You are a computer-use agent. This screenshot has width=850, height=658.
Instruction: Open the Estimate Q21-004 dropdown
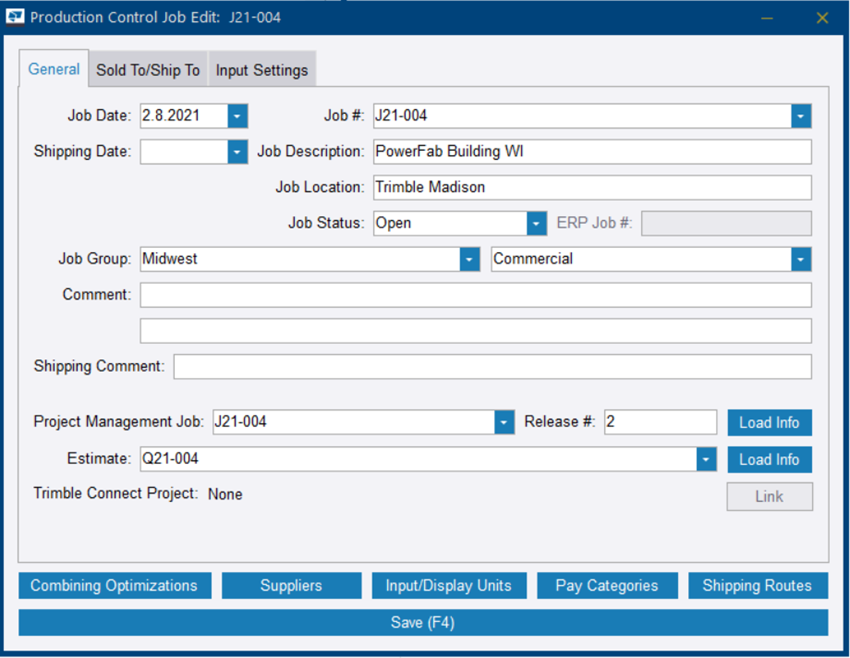coord(707,459)
